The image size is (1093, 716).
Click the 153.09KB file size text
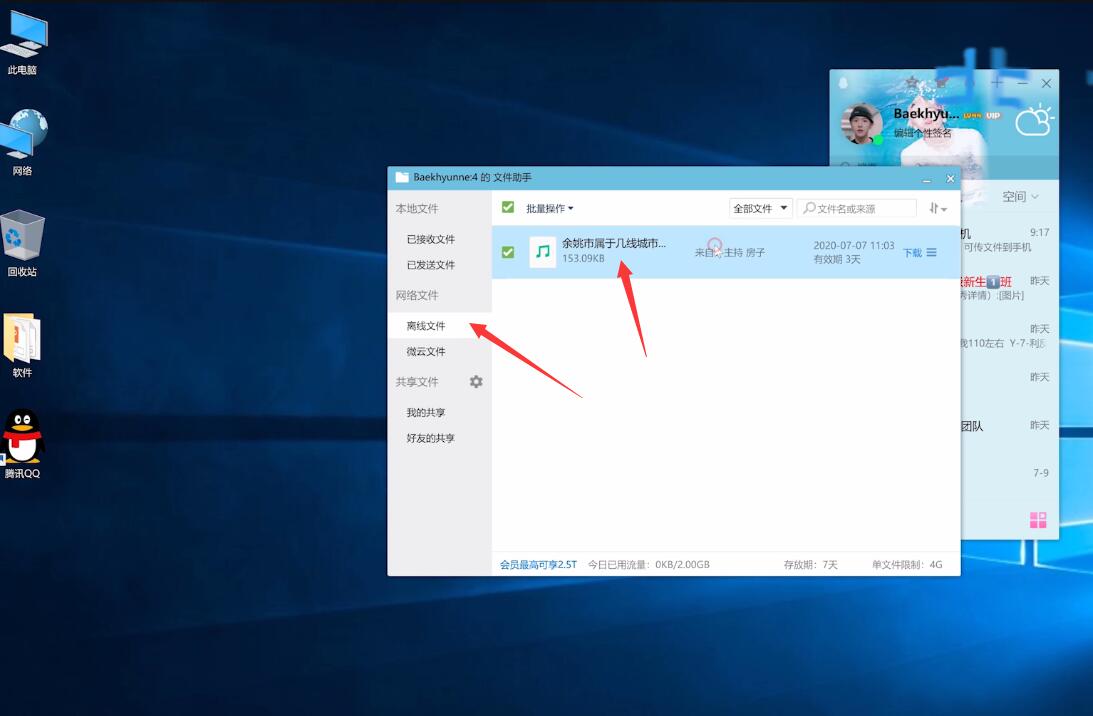pyautogui.click(x=583, y=259)
